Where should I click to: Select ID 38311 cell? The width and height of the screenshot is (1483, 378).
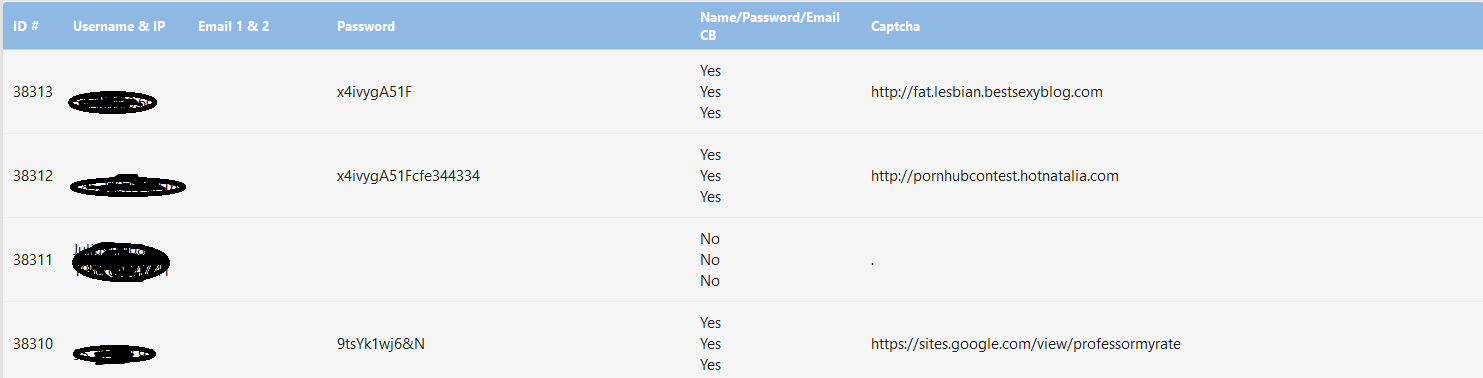pos(33,260)
